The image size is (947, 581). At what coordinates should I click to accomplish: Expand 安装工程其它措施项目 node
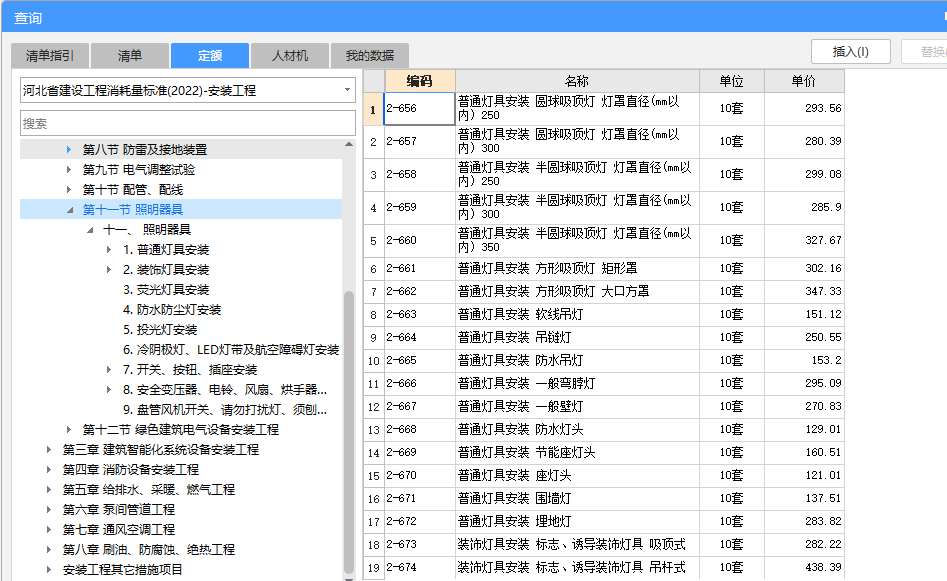[49, 570]
